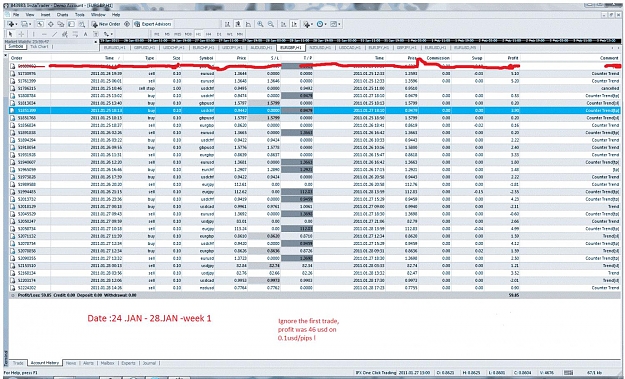The height and width of the screenshot is (379, 625).
Task: Click the New Order button
Action: click(x=106, y=24)
